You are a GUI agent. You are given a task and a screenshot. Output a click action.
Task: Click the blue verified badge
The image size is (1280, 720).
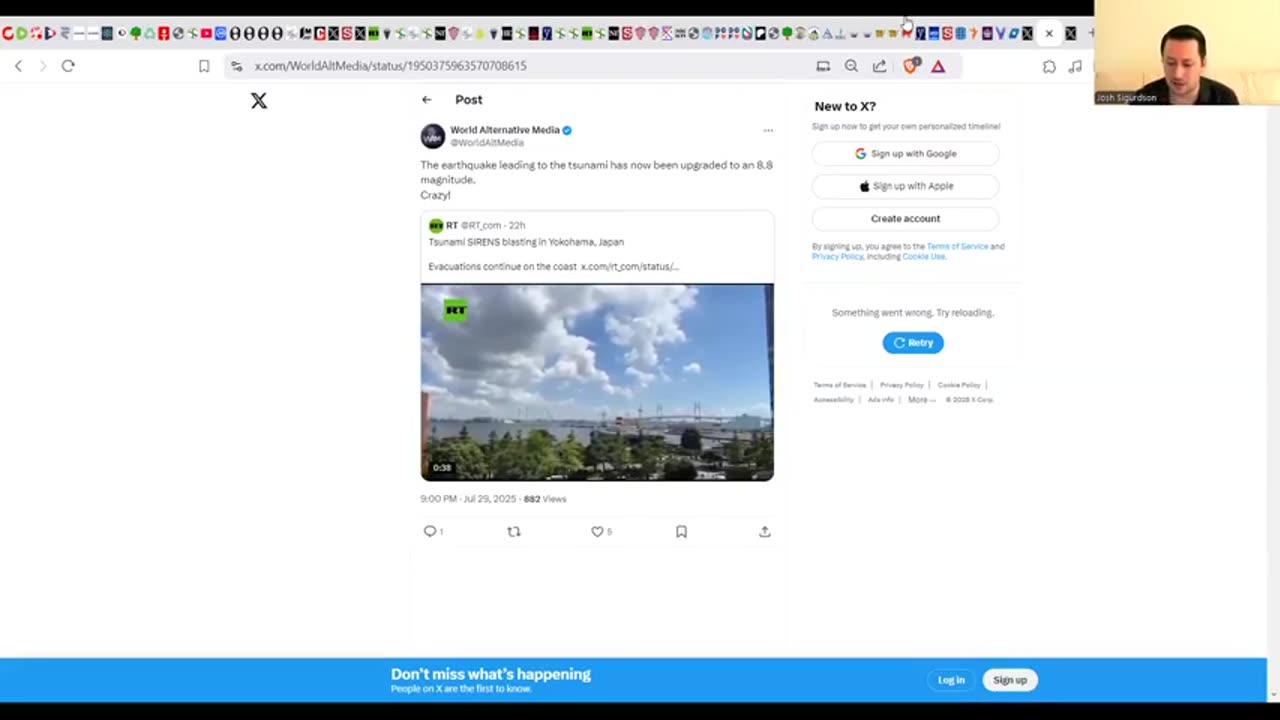[x=567, y=130]
